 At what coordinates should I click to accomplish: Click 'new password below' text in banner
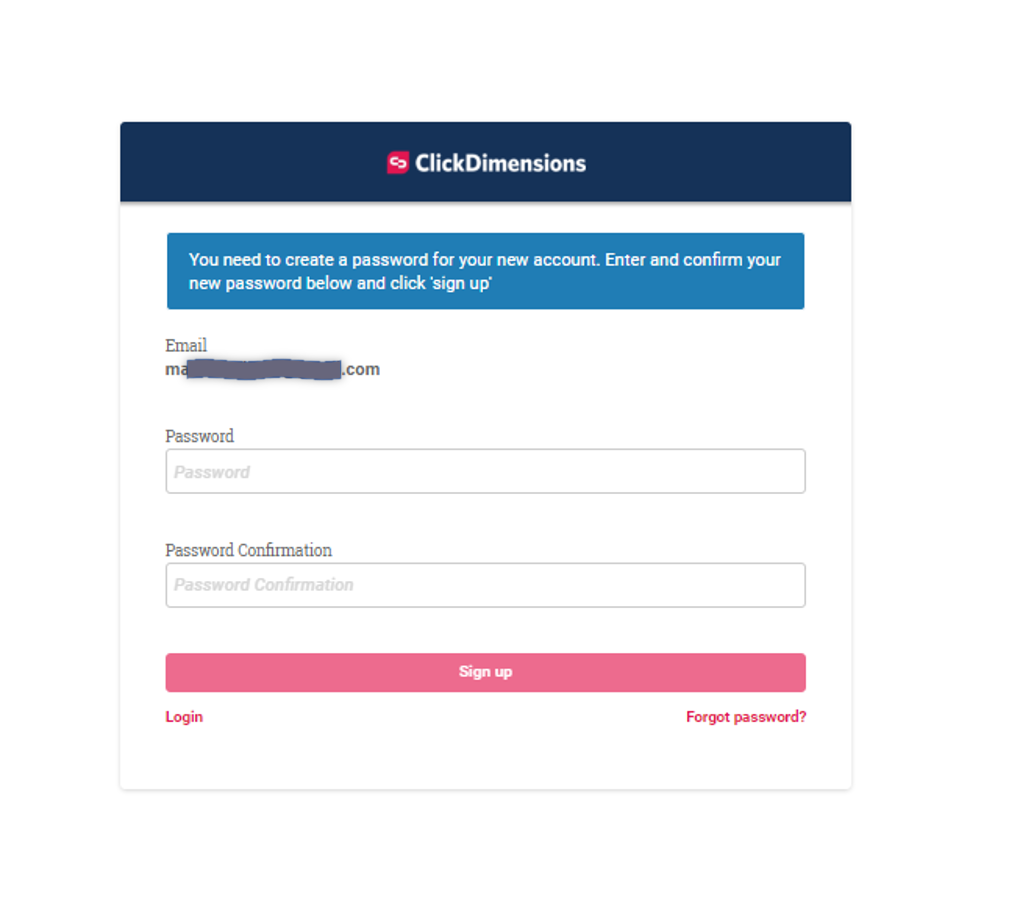pyautogui.click(x=270, y=284)
